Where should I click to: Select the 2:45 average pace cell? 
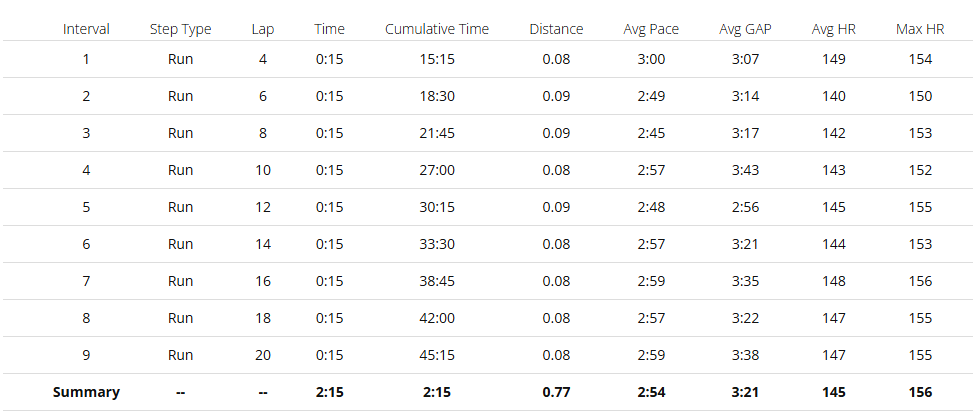coord(651,133)
